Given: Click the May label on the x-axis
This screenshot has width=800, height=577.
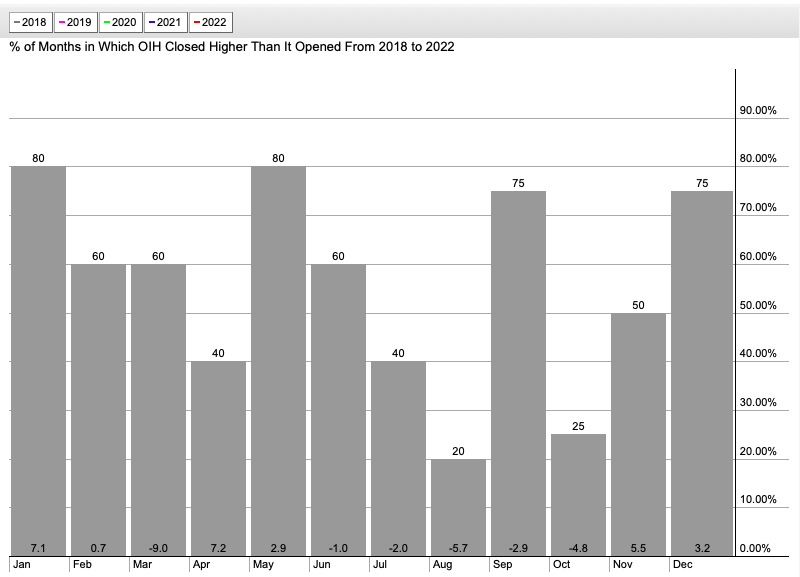Looking at the screenshot, I should [x=263, y=564].
